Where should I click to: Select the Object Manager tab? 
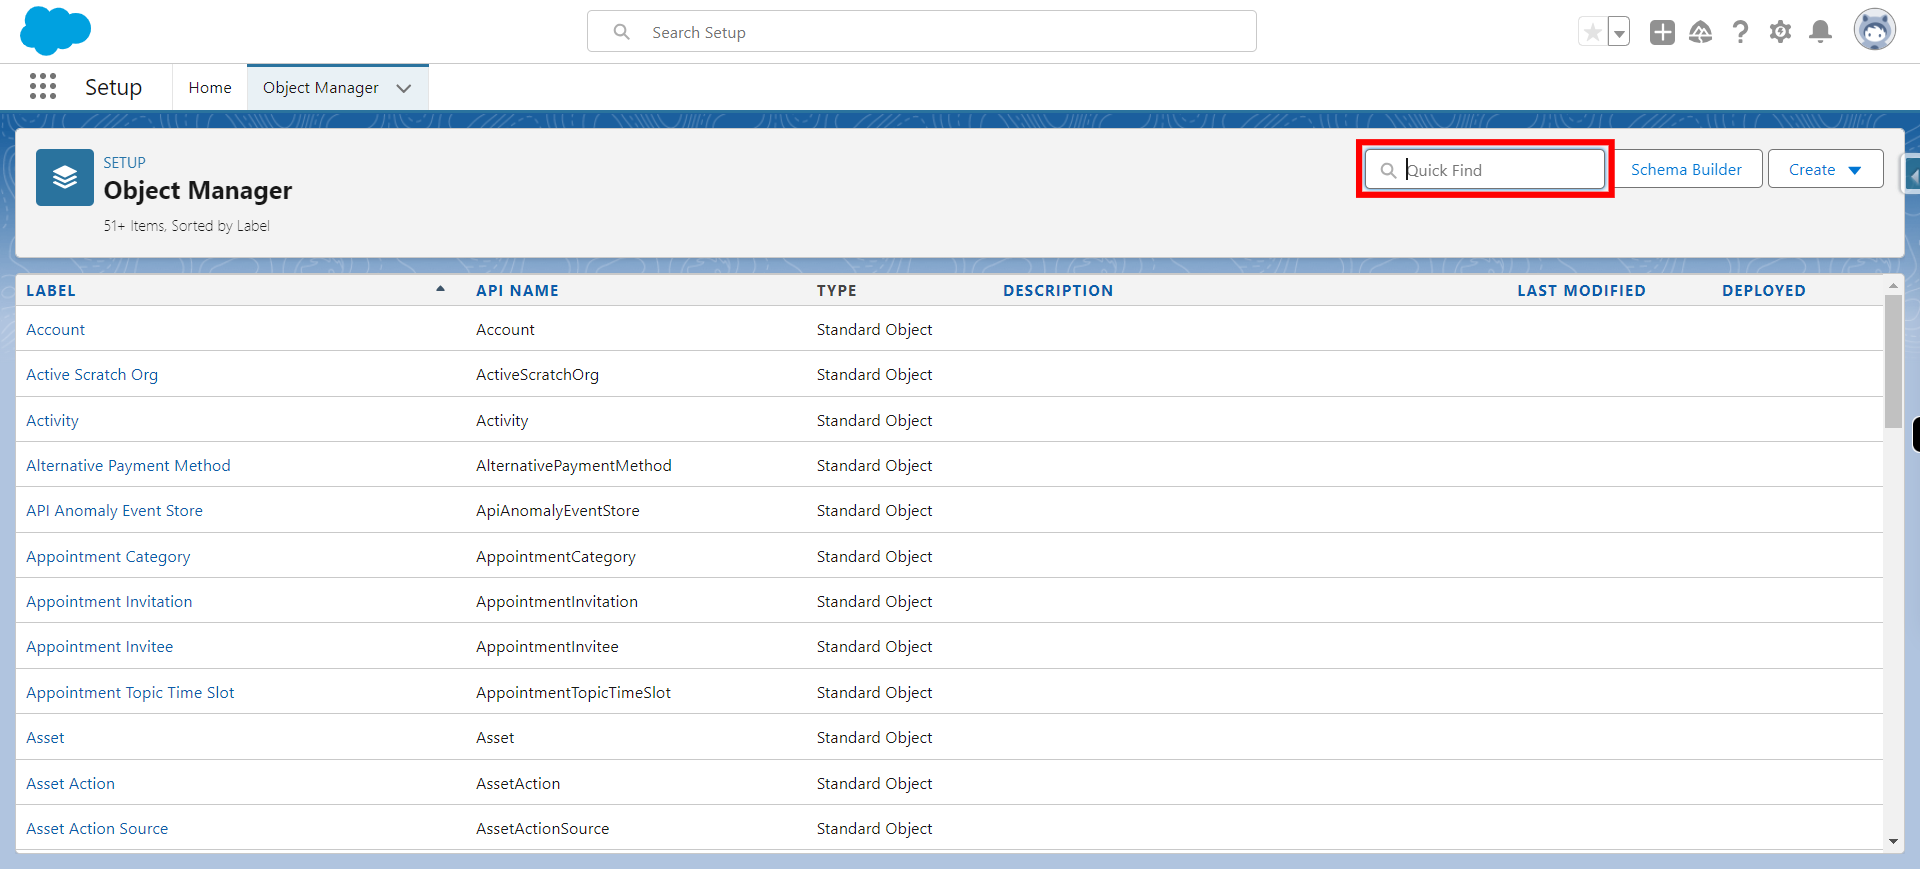click(x=320, y=88)
